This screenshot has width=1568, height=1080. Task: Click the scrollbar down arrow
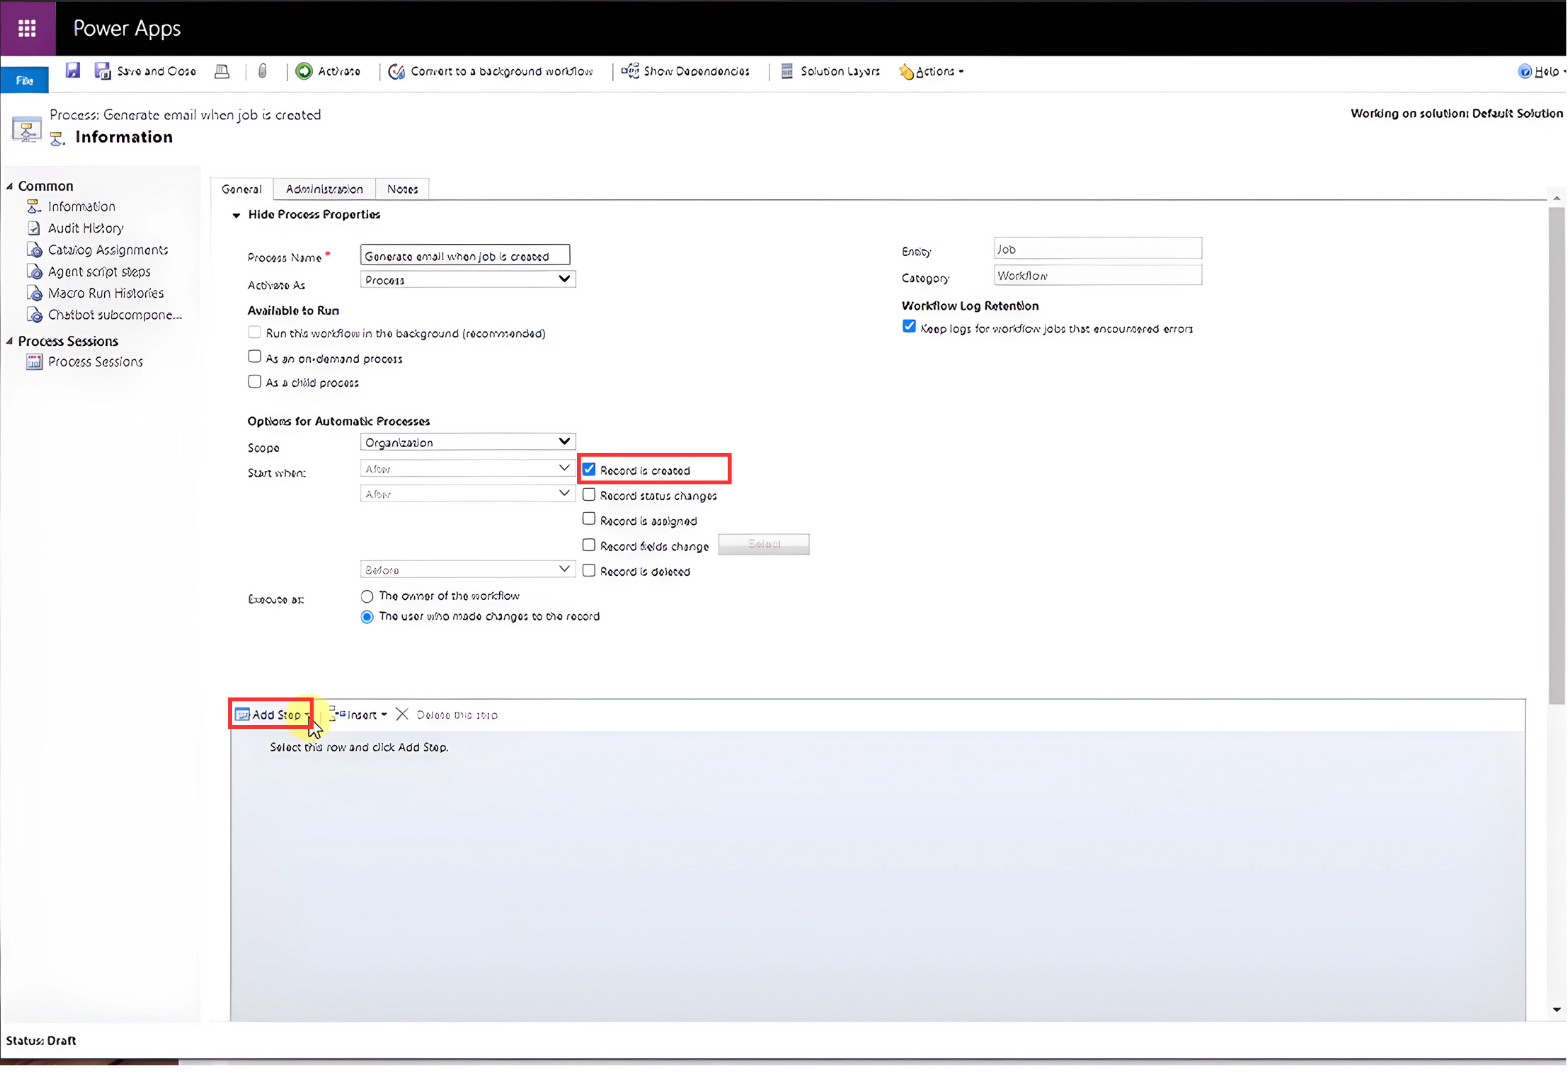tap(1556, 1010)
